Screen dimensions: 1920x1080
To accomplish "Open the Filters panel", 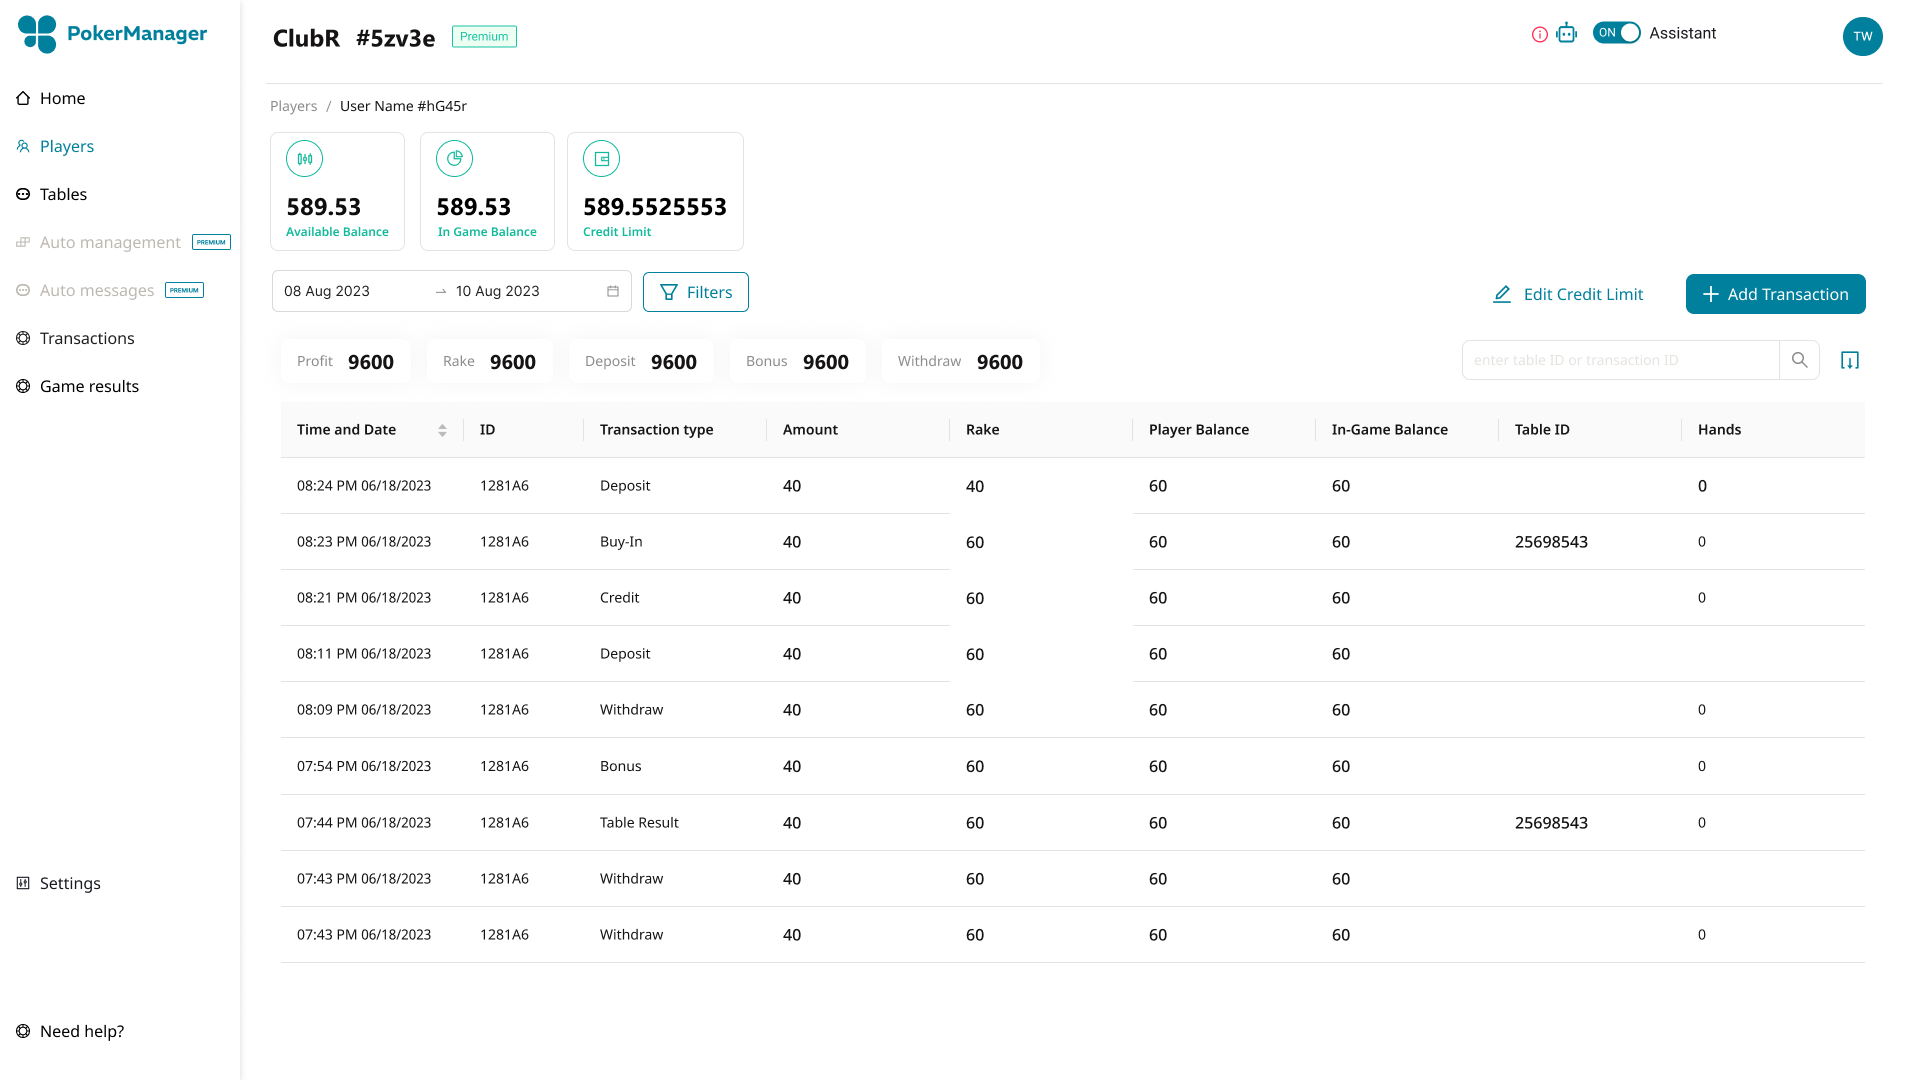I will click(x=696, y=292).
